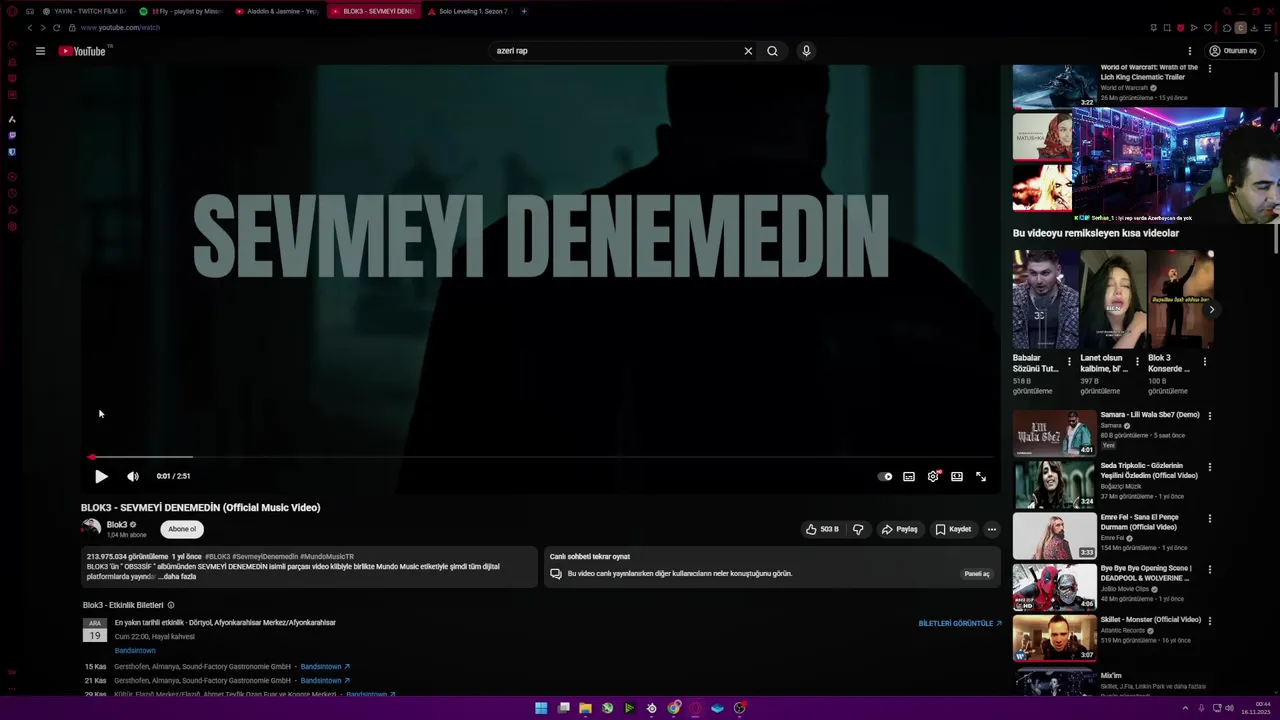The height and width of the screenshot is (720, 1280).
Task: Take a snapshot with the toolbar snapshot icon
Action: click(1166, 28)
